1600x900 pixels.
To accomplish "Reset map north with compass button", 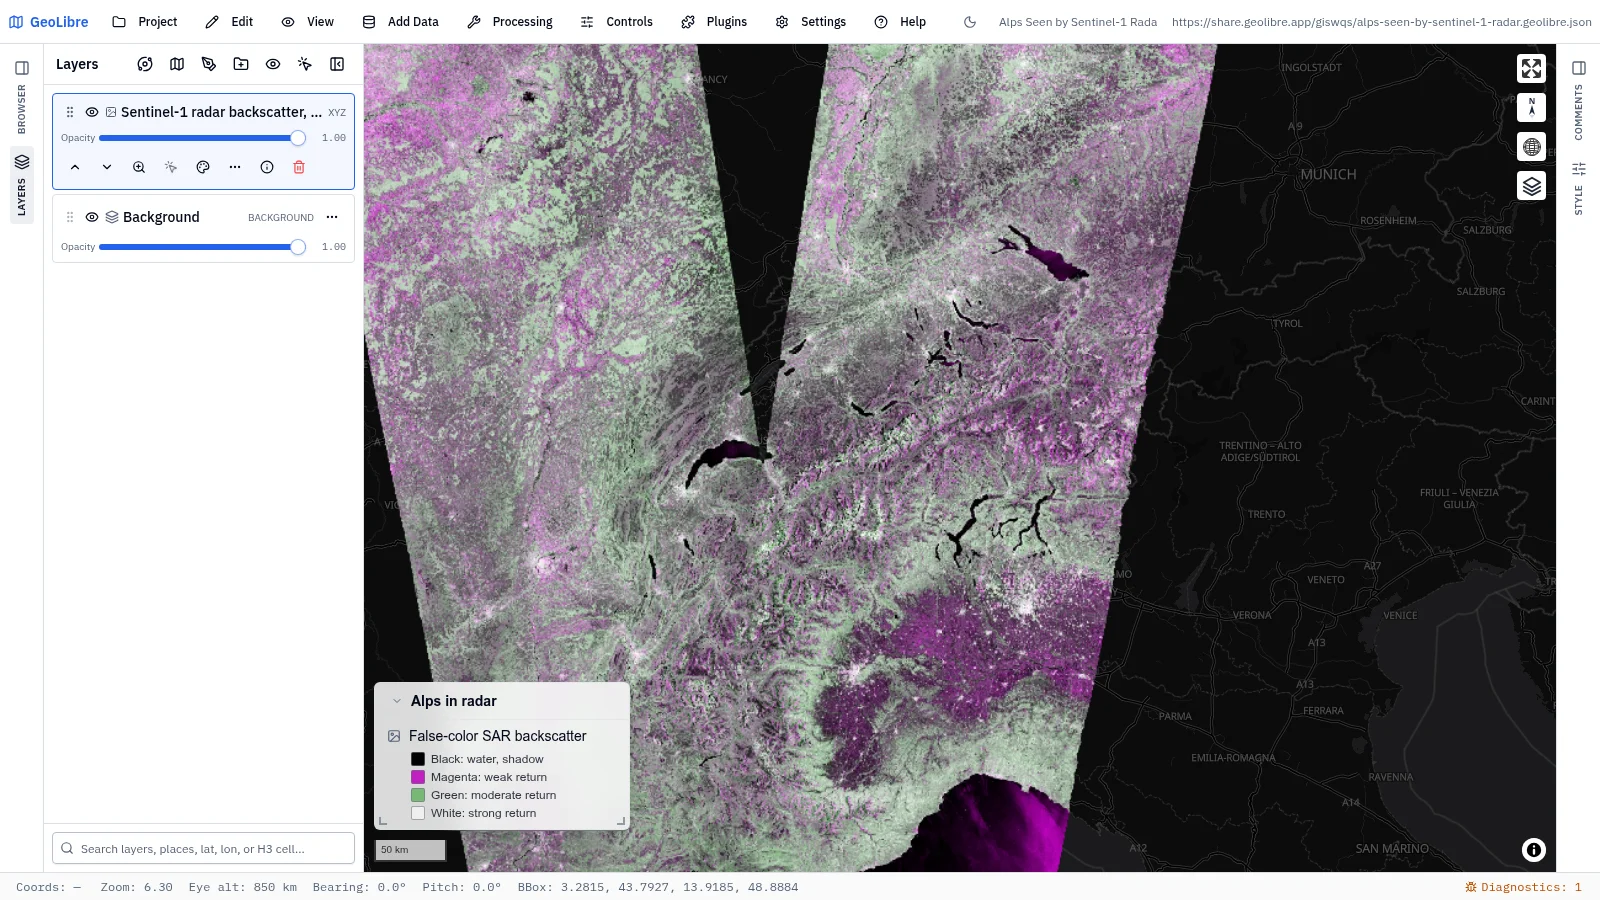I will (1532, 107).
